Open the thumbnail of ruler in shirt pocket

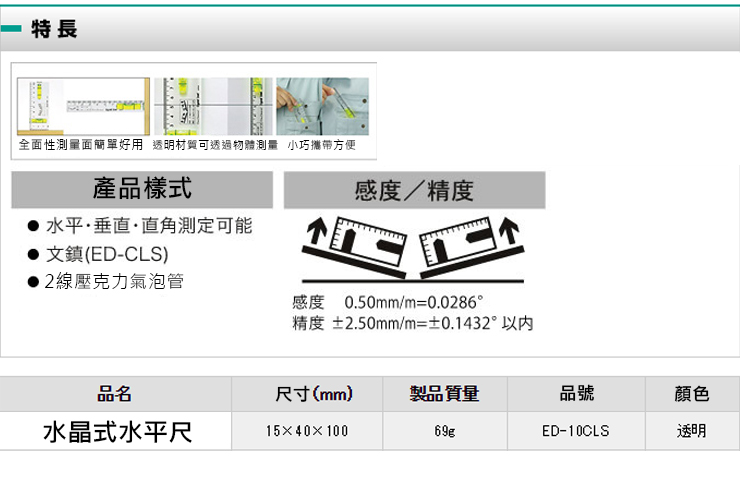click(x=323, y=106)
